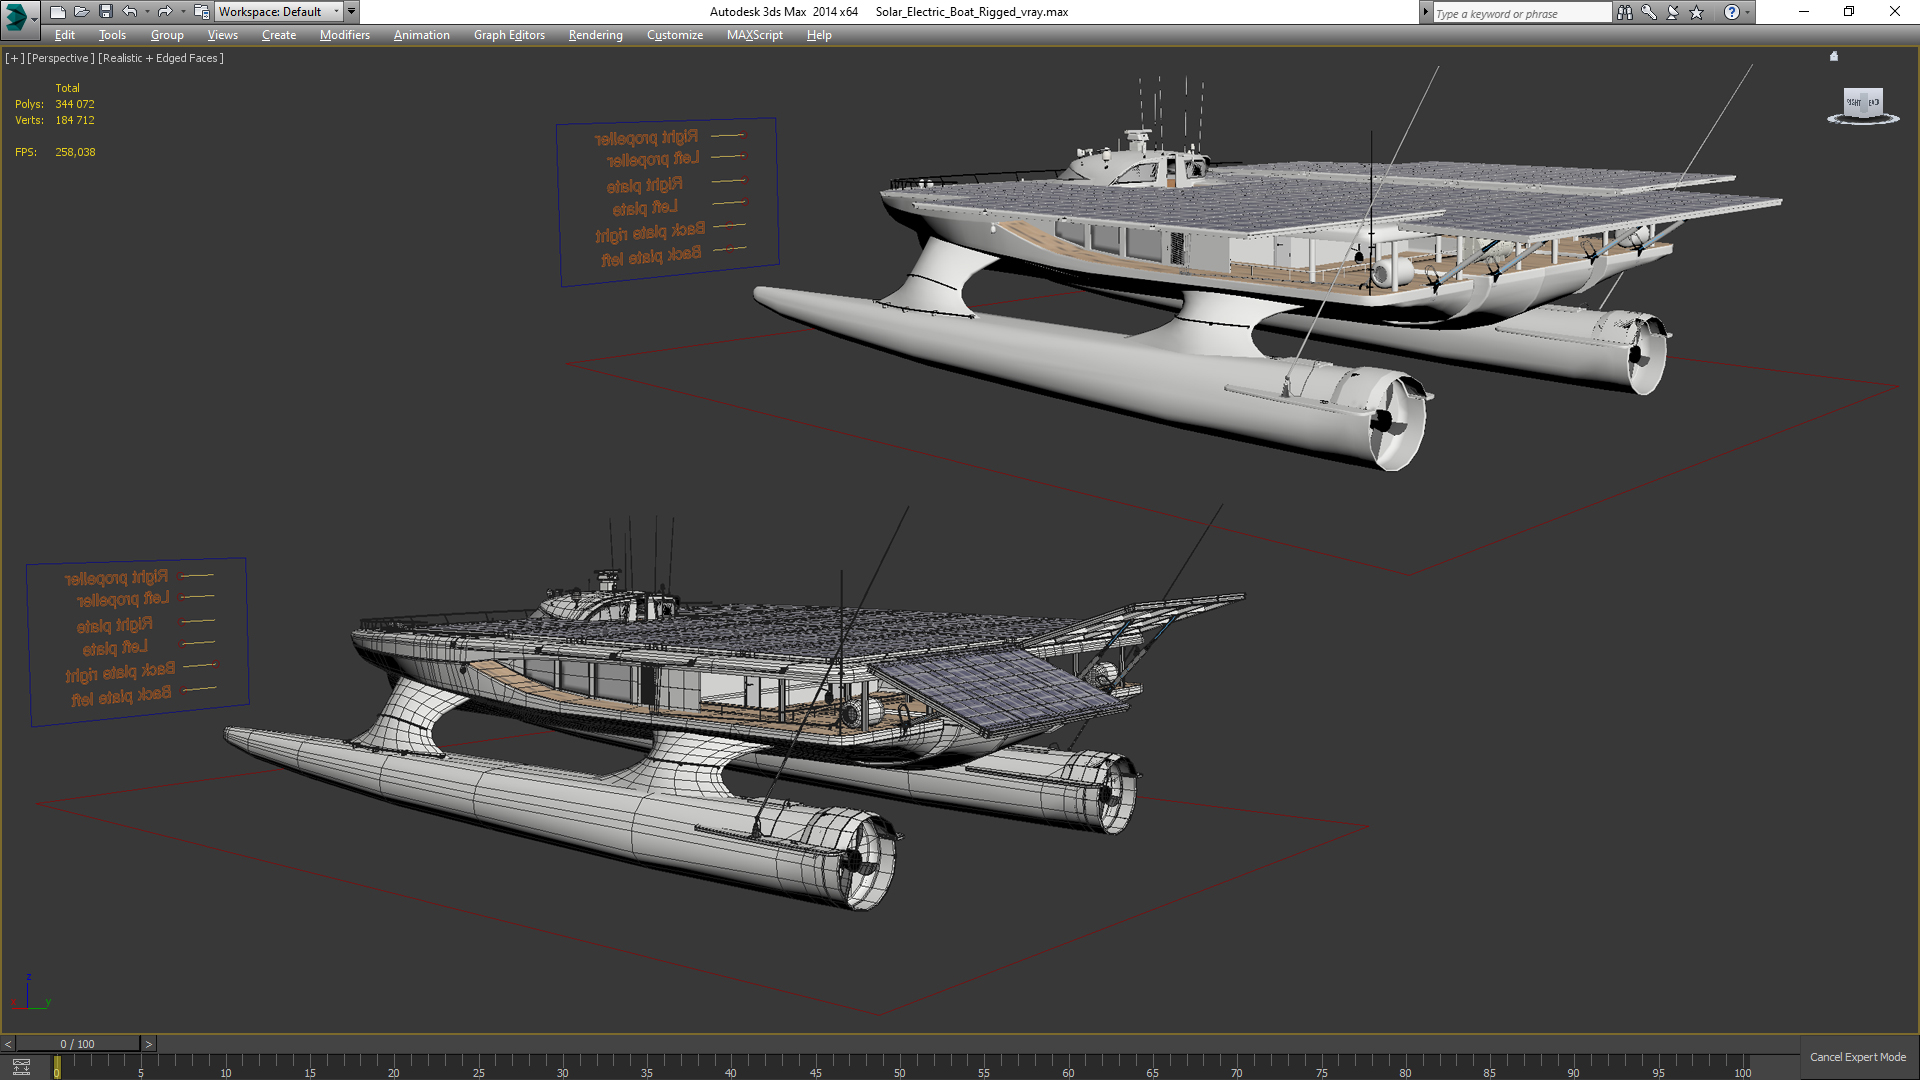
Task: Restore down the 3ds Max window
Action: pos(1849,12)
